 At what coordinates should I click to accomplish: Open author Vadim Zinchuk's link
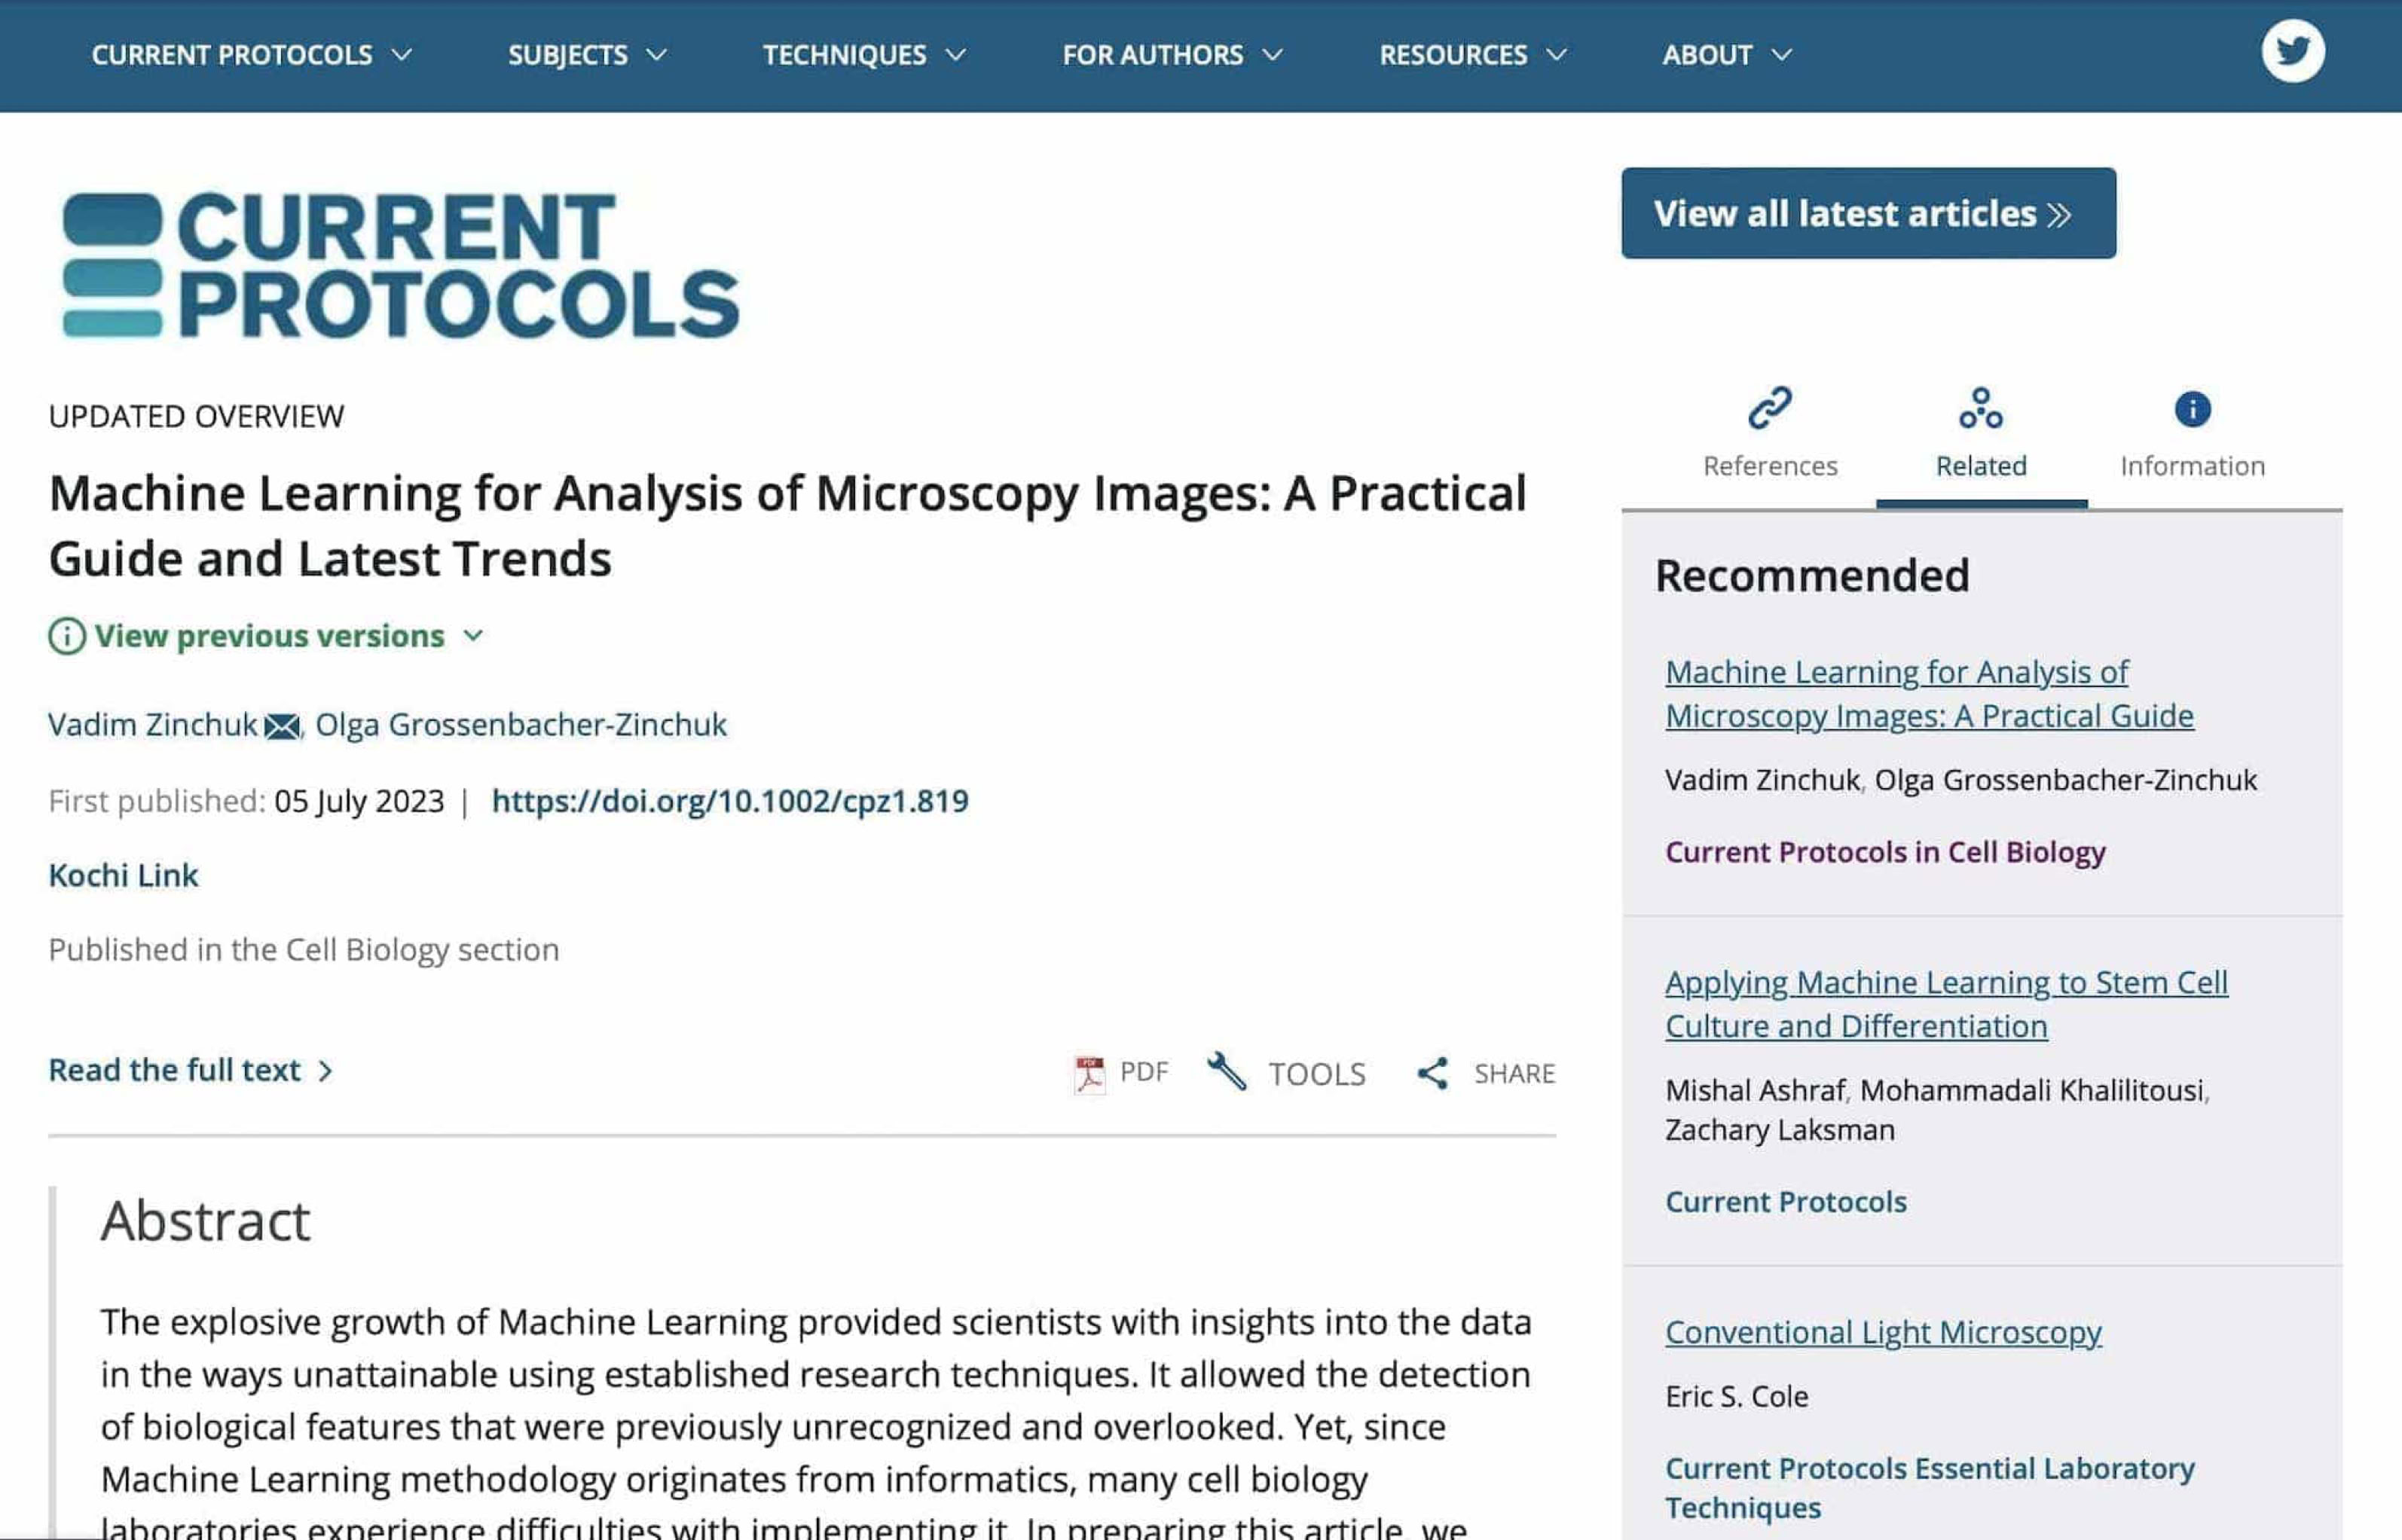coord(153,725)
